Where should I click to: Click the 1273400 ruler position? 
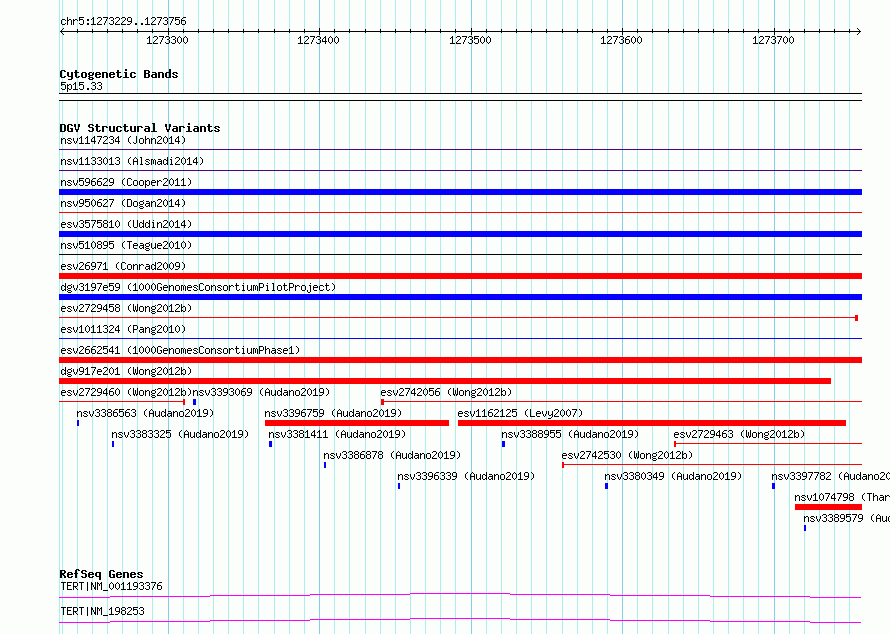coord(318,40)
